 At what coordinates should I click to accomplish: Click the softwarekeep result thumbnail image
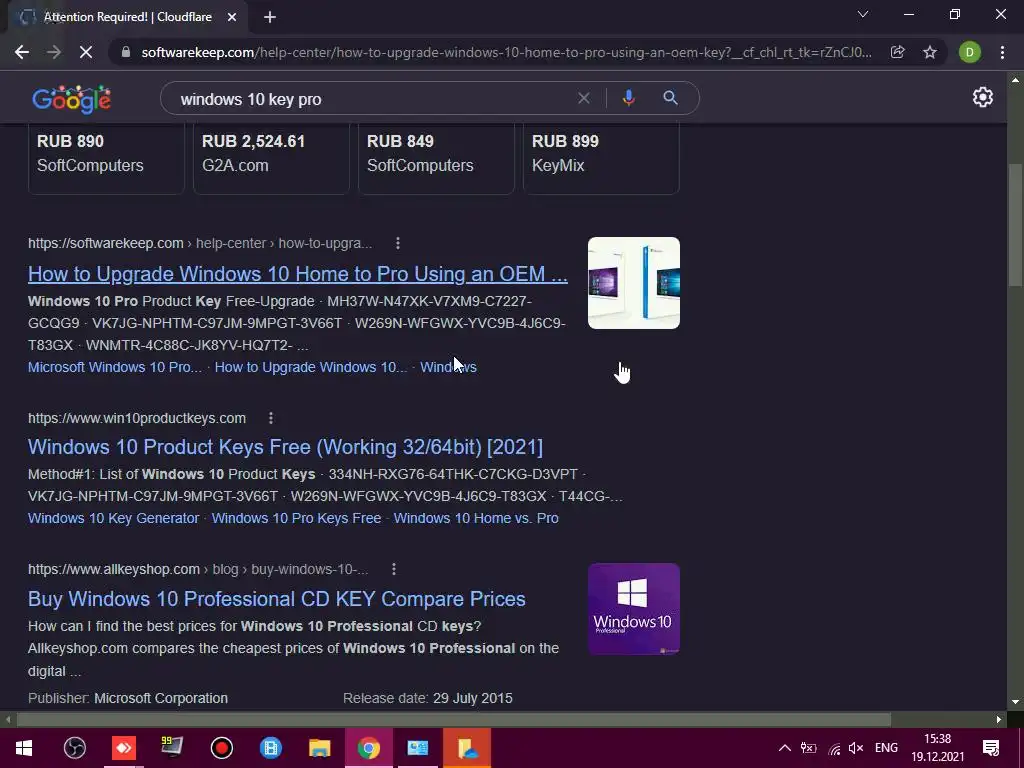tap(633, 283)
